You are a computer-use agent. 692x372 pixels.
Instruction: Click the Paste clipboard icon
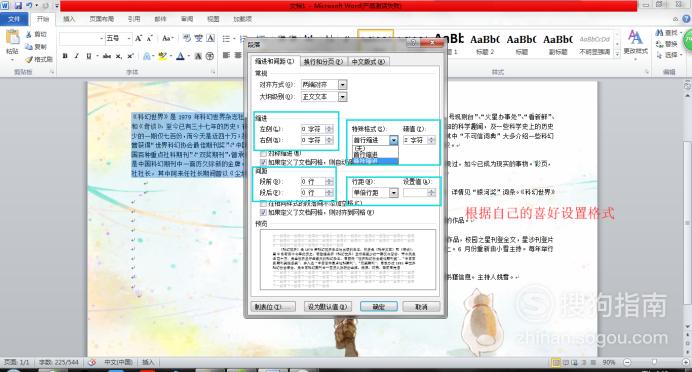point(12,43)
